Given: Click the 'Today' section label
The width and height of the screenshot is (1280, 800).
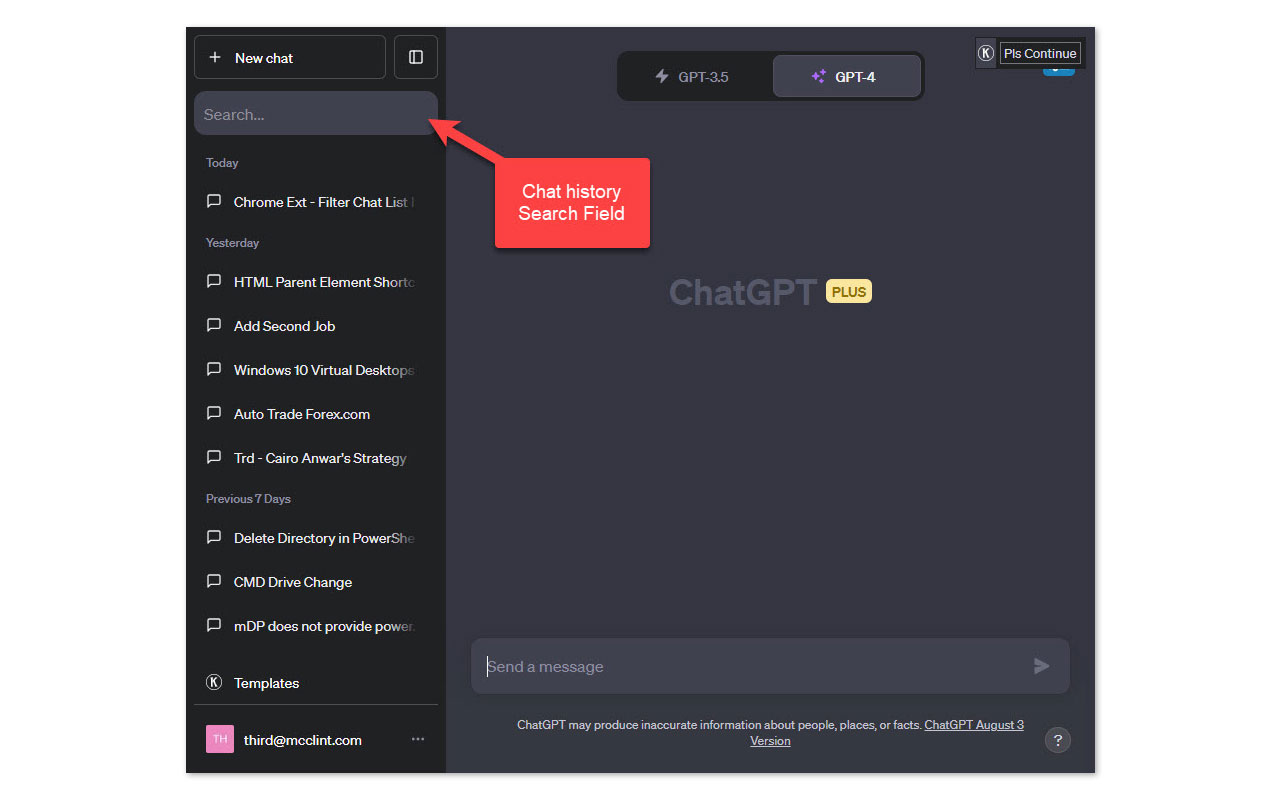Looking at the screenshot, I should 222,162.
